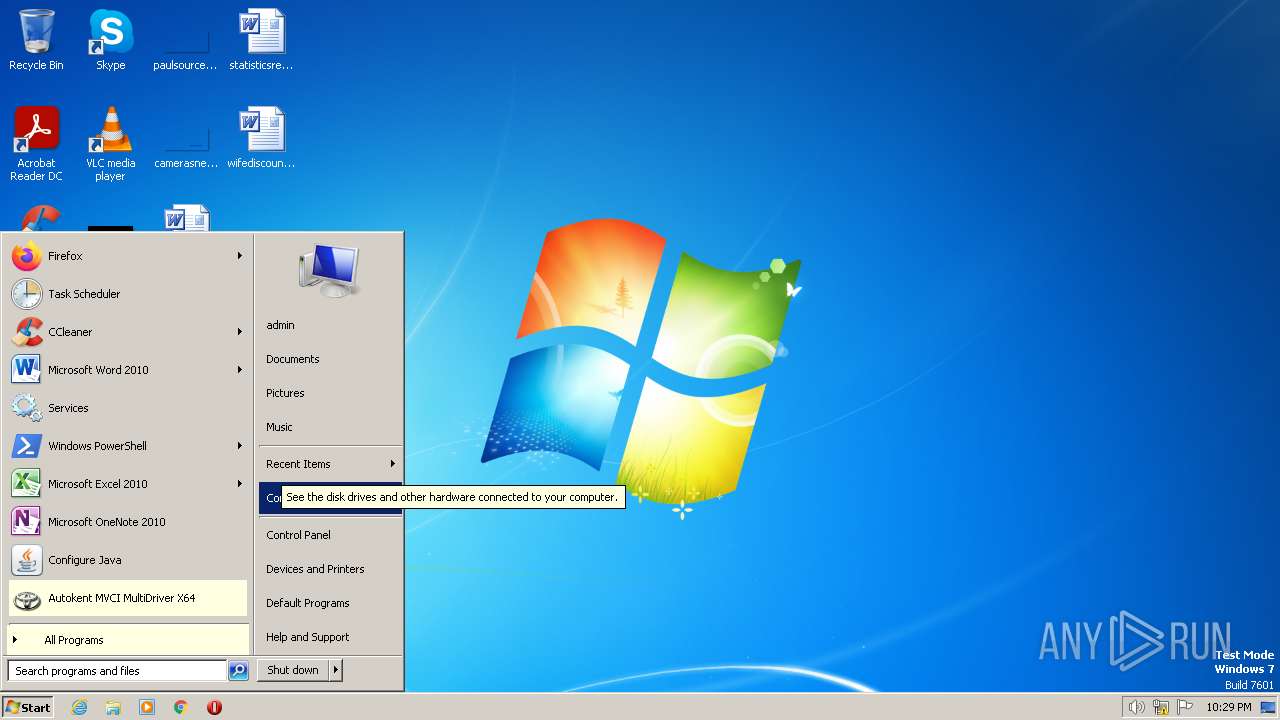This screenshot has width=1280, height=720.
Task: Click the red Opera icon on taskbar
Action: tap(214, 707)
